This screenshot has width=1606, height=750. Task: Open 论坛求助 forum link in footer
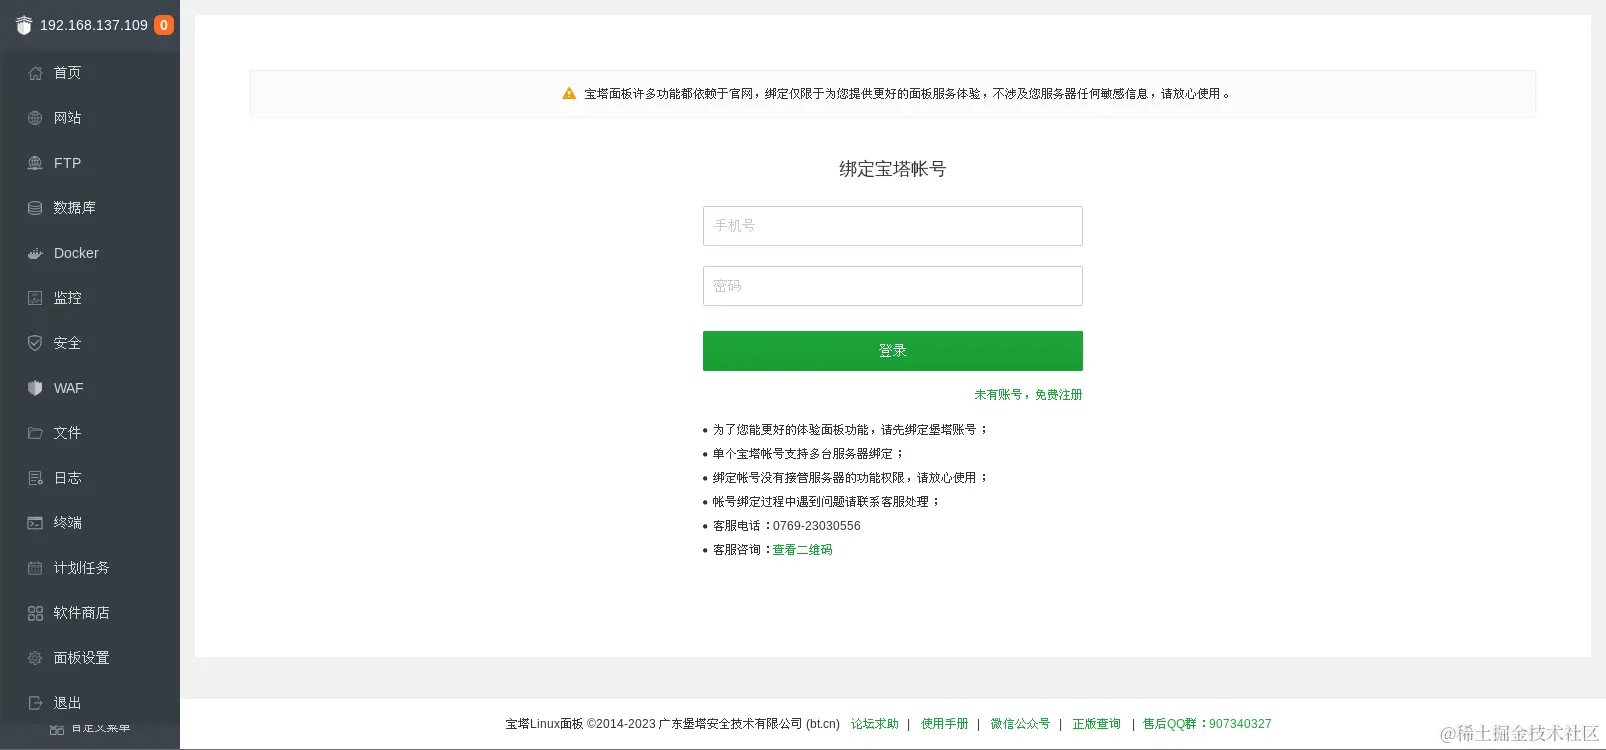875,724
